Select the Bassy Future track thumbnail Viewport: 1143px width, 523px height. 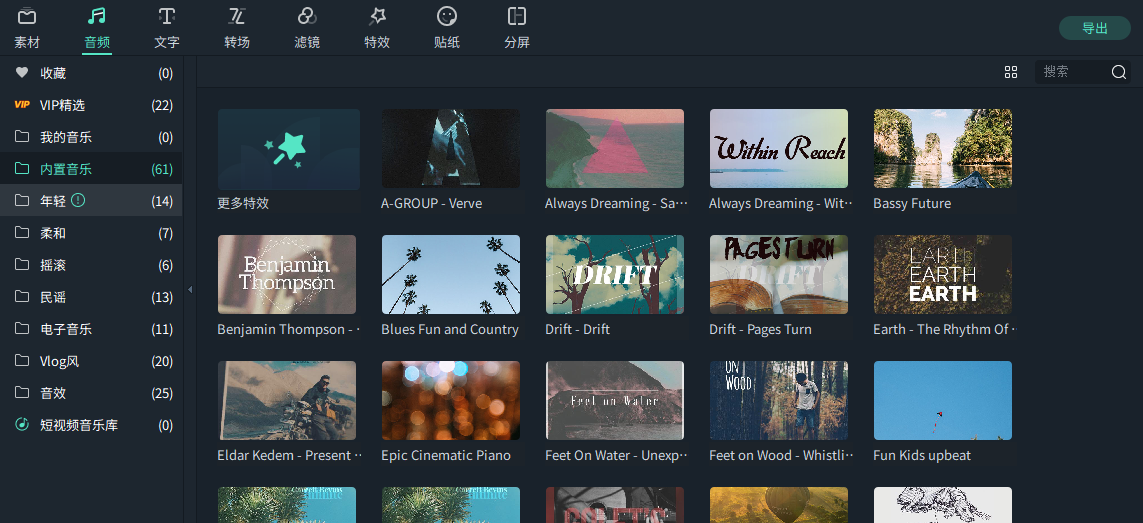[943, 149]
